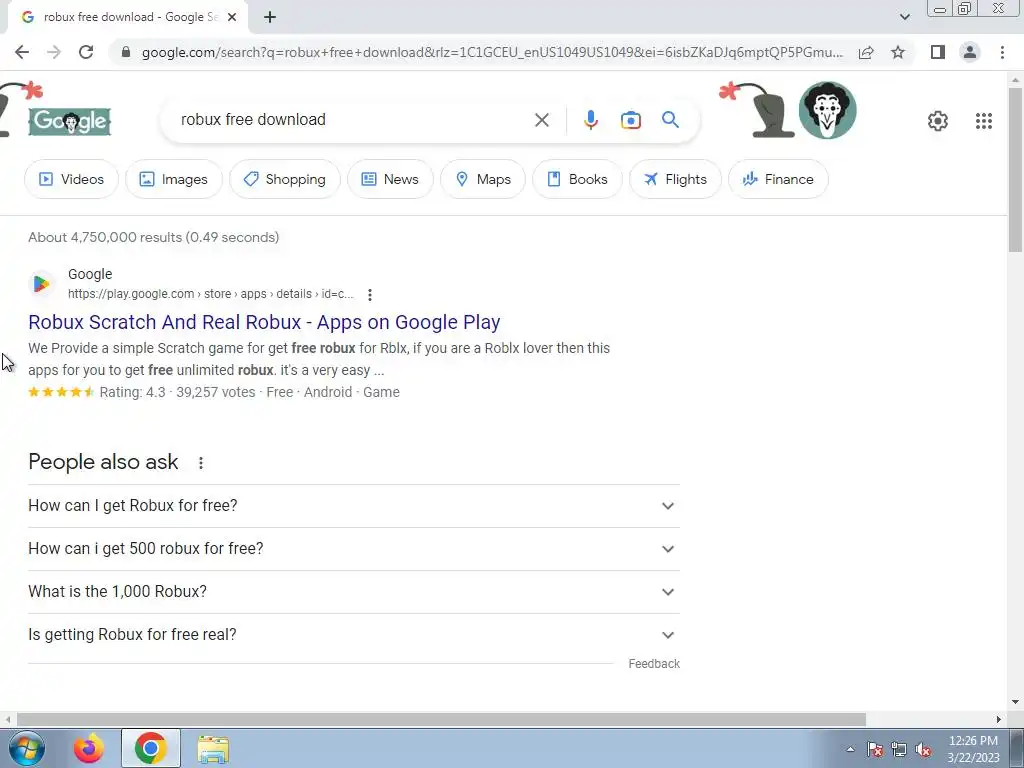Open Windows Explorer from taskbar

click(213, 749)
